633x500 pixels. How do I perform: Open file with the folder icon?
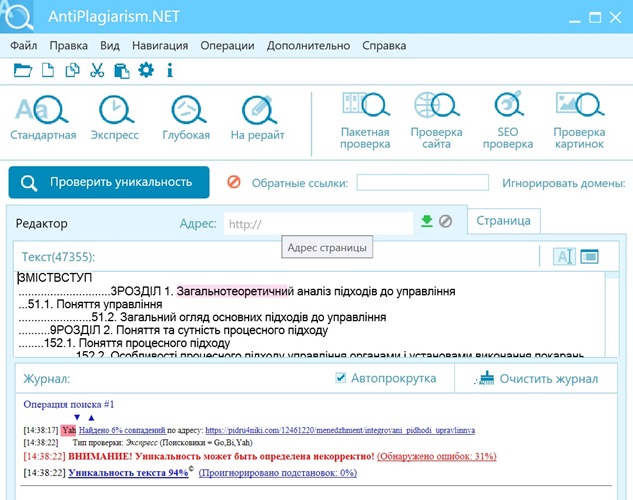coord(23,70)
